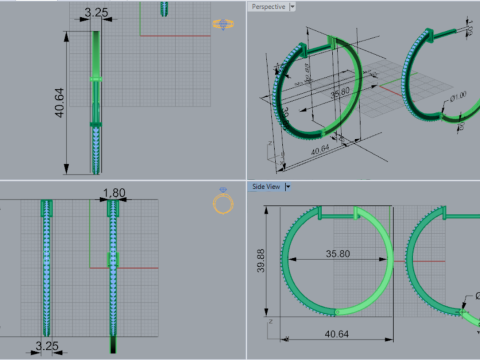Select the 35.80 dimension in Side View
This screenshot has width=480, height=360.
(x=338, y=254)
